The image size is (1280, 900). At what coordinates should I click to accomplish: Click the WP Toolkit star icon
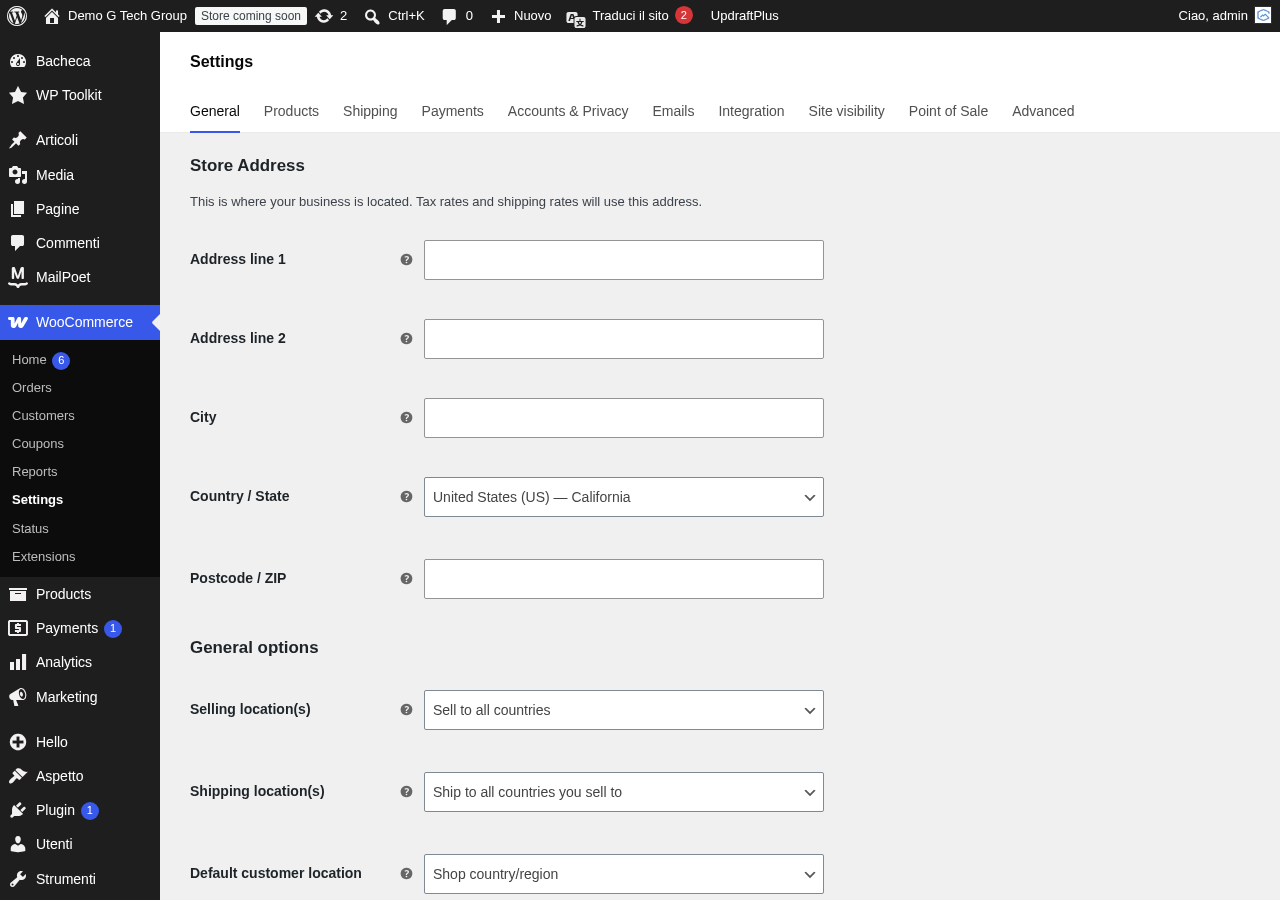(x=18, y=95)
